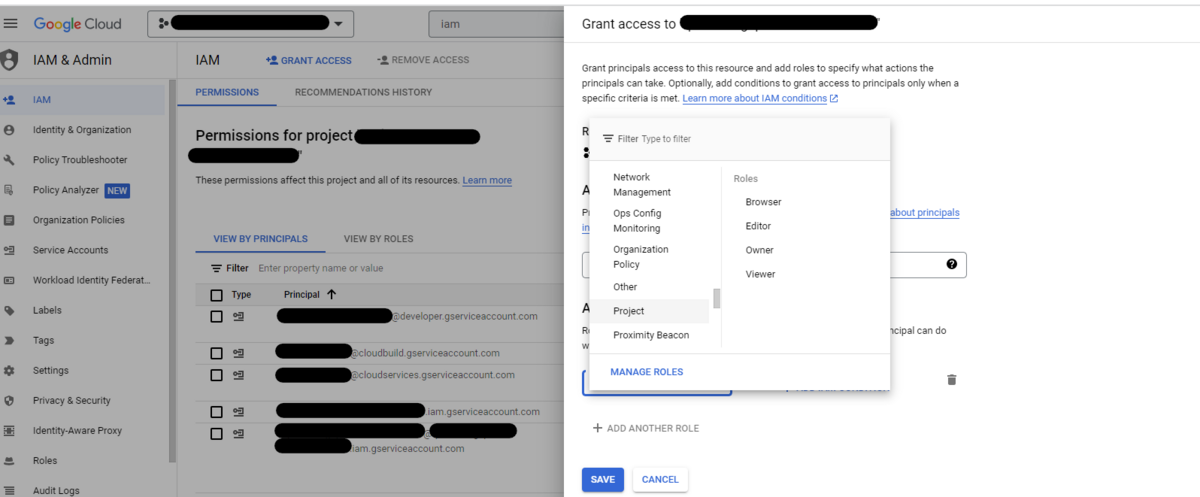
Task: Select Network Management role category
Action: tap(649, 184)
